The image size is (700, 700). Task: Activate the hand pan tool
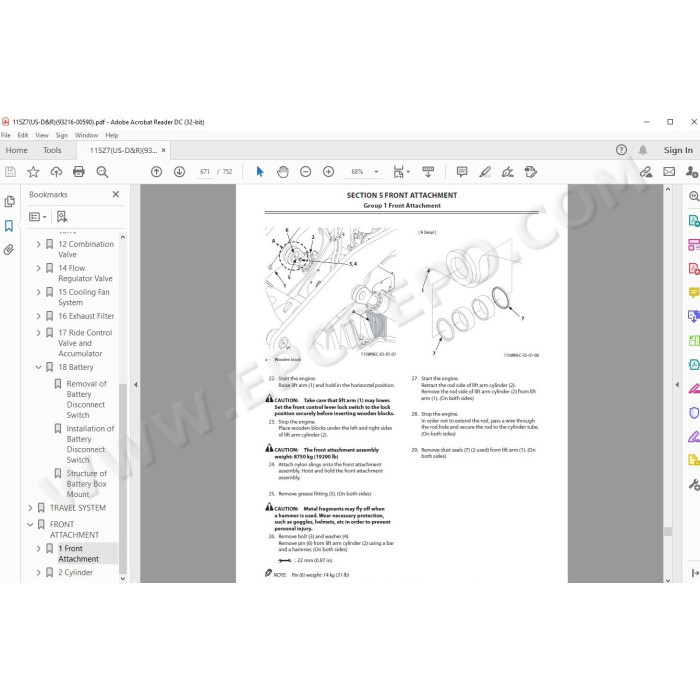283,172
